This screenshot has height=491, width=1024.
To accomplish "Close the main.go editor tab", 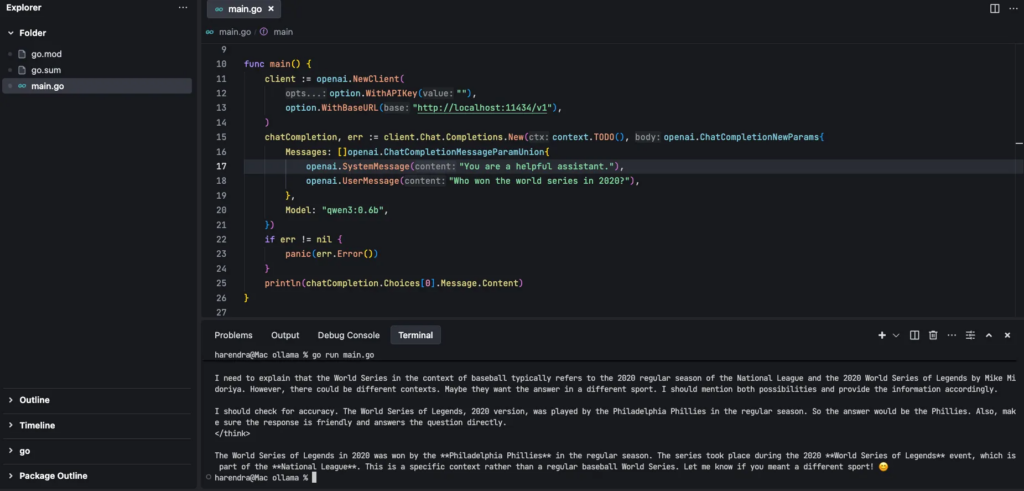I will tap(270, 9).
